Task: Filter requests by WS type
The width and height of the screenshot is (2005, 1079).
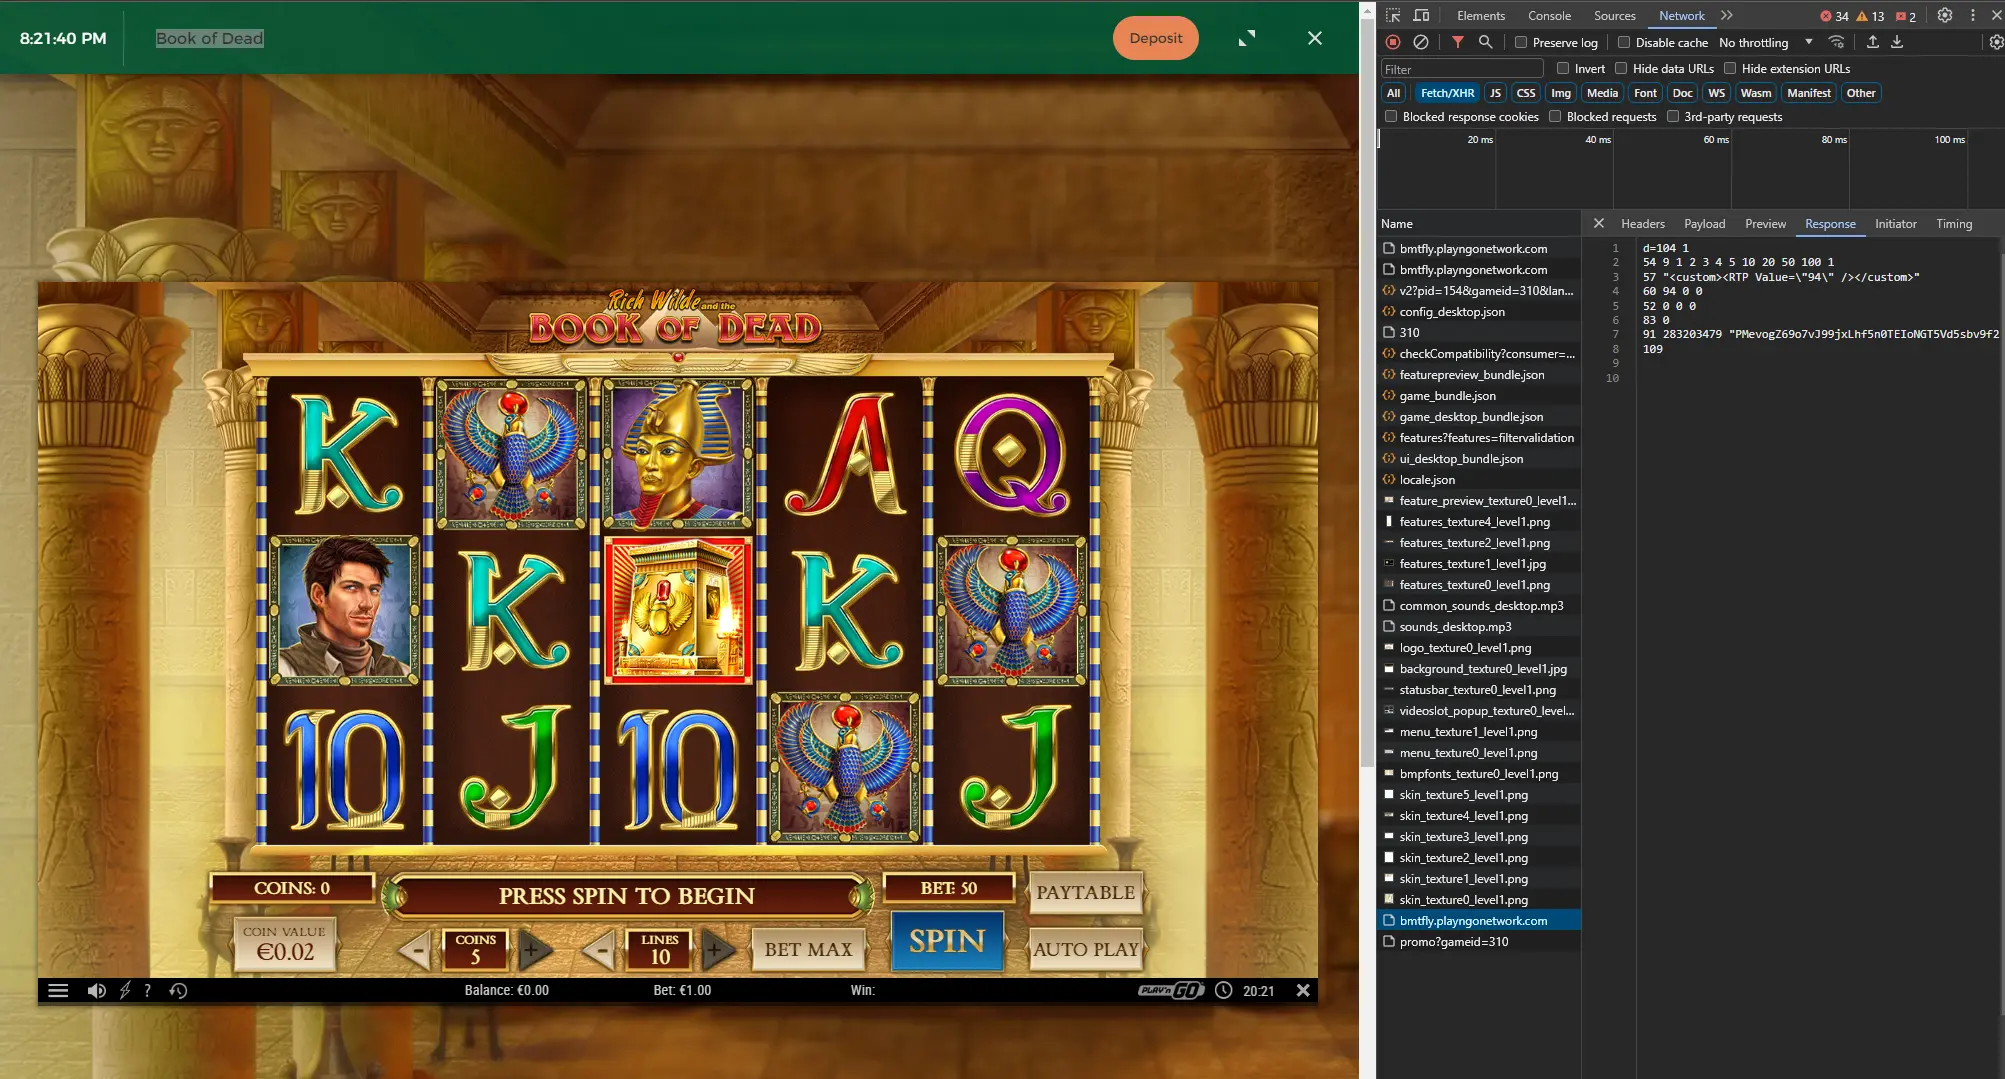Action: 1716,92
